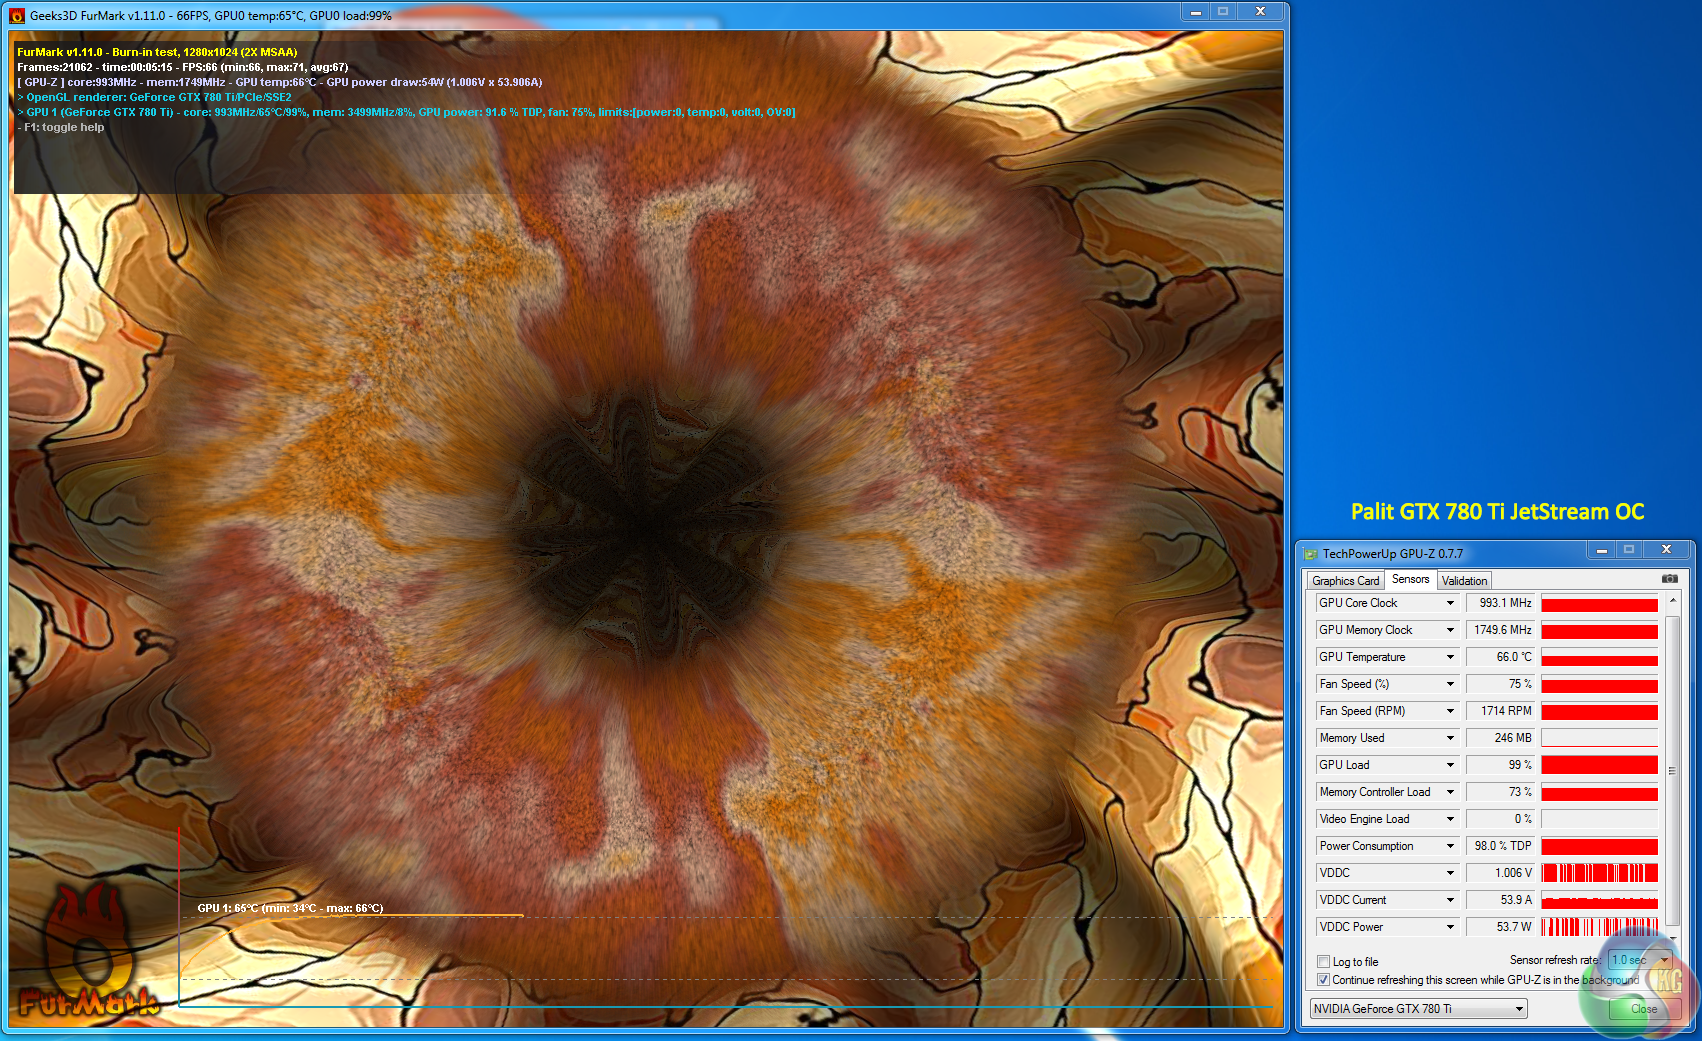Click the 1749.6 MHz memory clock value
This screenshot has height=1041, width=1702.
point(1500,630)
